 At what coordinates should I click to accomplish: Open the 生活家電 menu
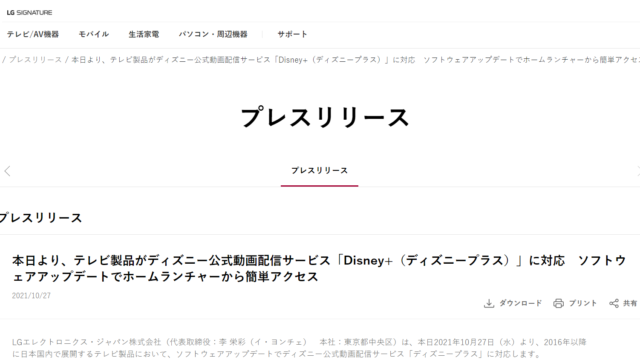pyautogui.click(x=144, y=34)
